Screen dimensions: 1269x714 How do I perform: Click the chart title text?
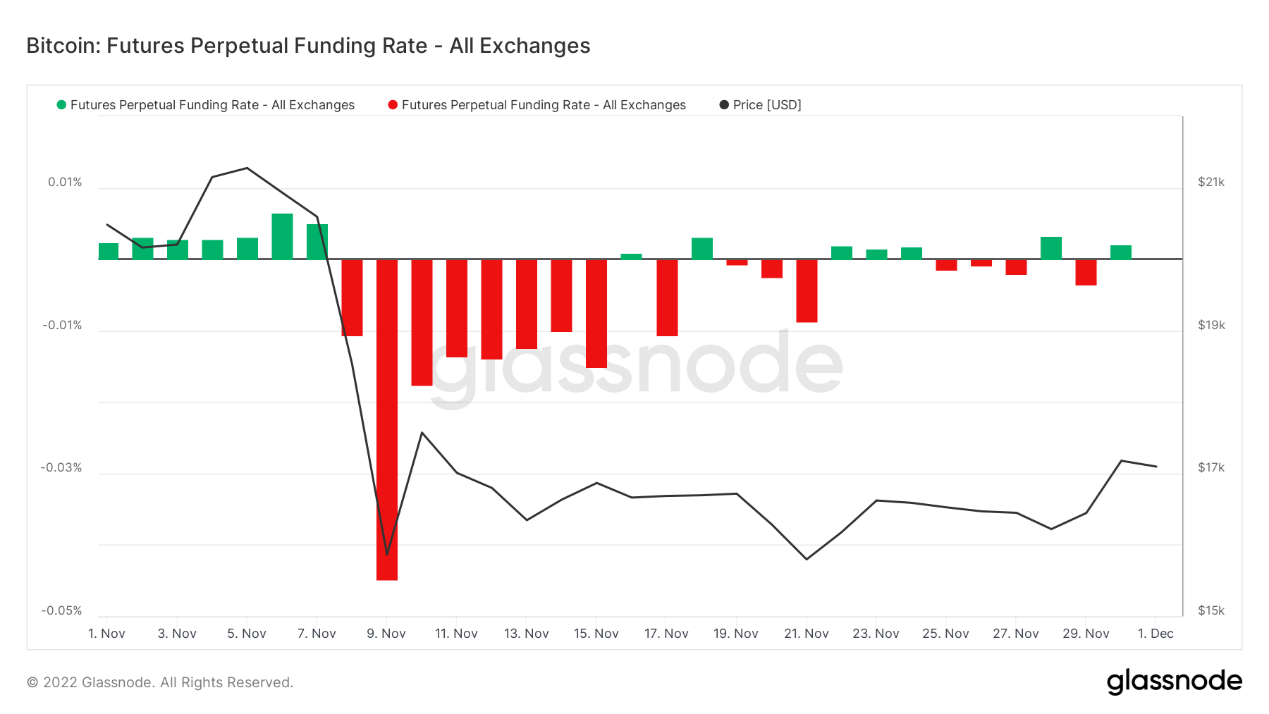[x=308, y=46]
